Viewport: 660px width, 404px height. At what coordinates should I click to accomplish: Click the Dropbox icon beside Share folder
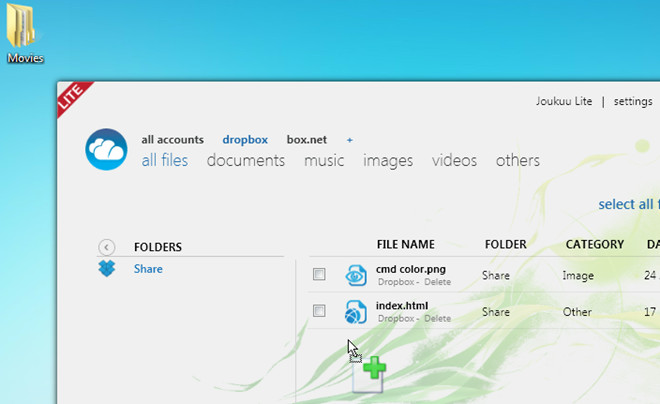[107, 268]
